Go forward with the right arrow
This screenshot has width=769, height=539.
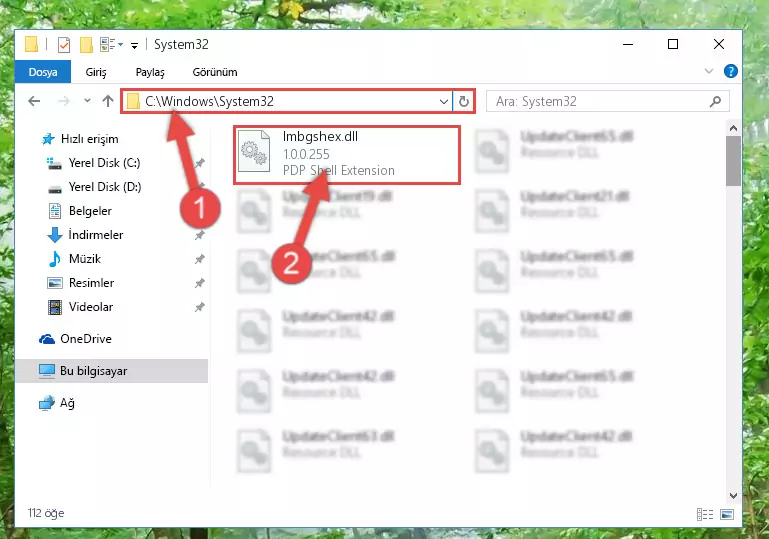point(63,101)
